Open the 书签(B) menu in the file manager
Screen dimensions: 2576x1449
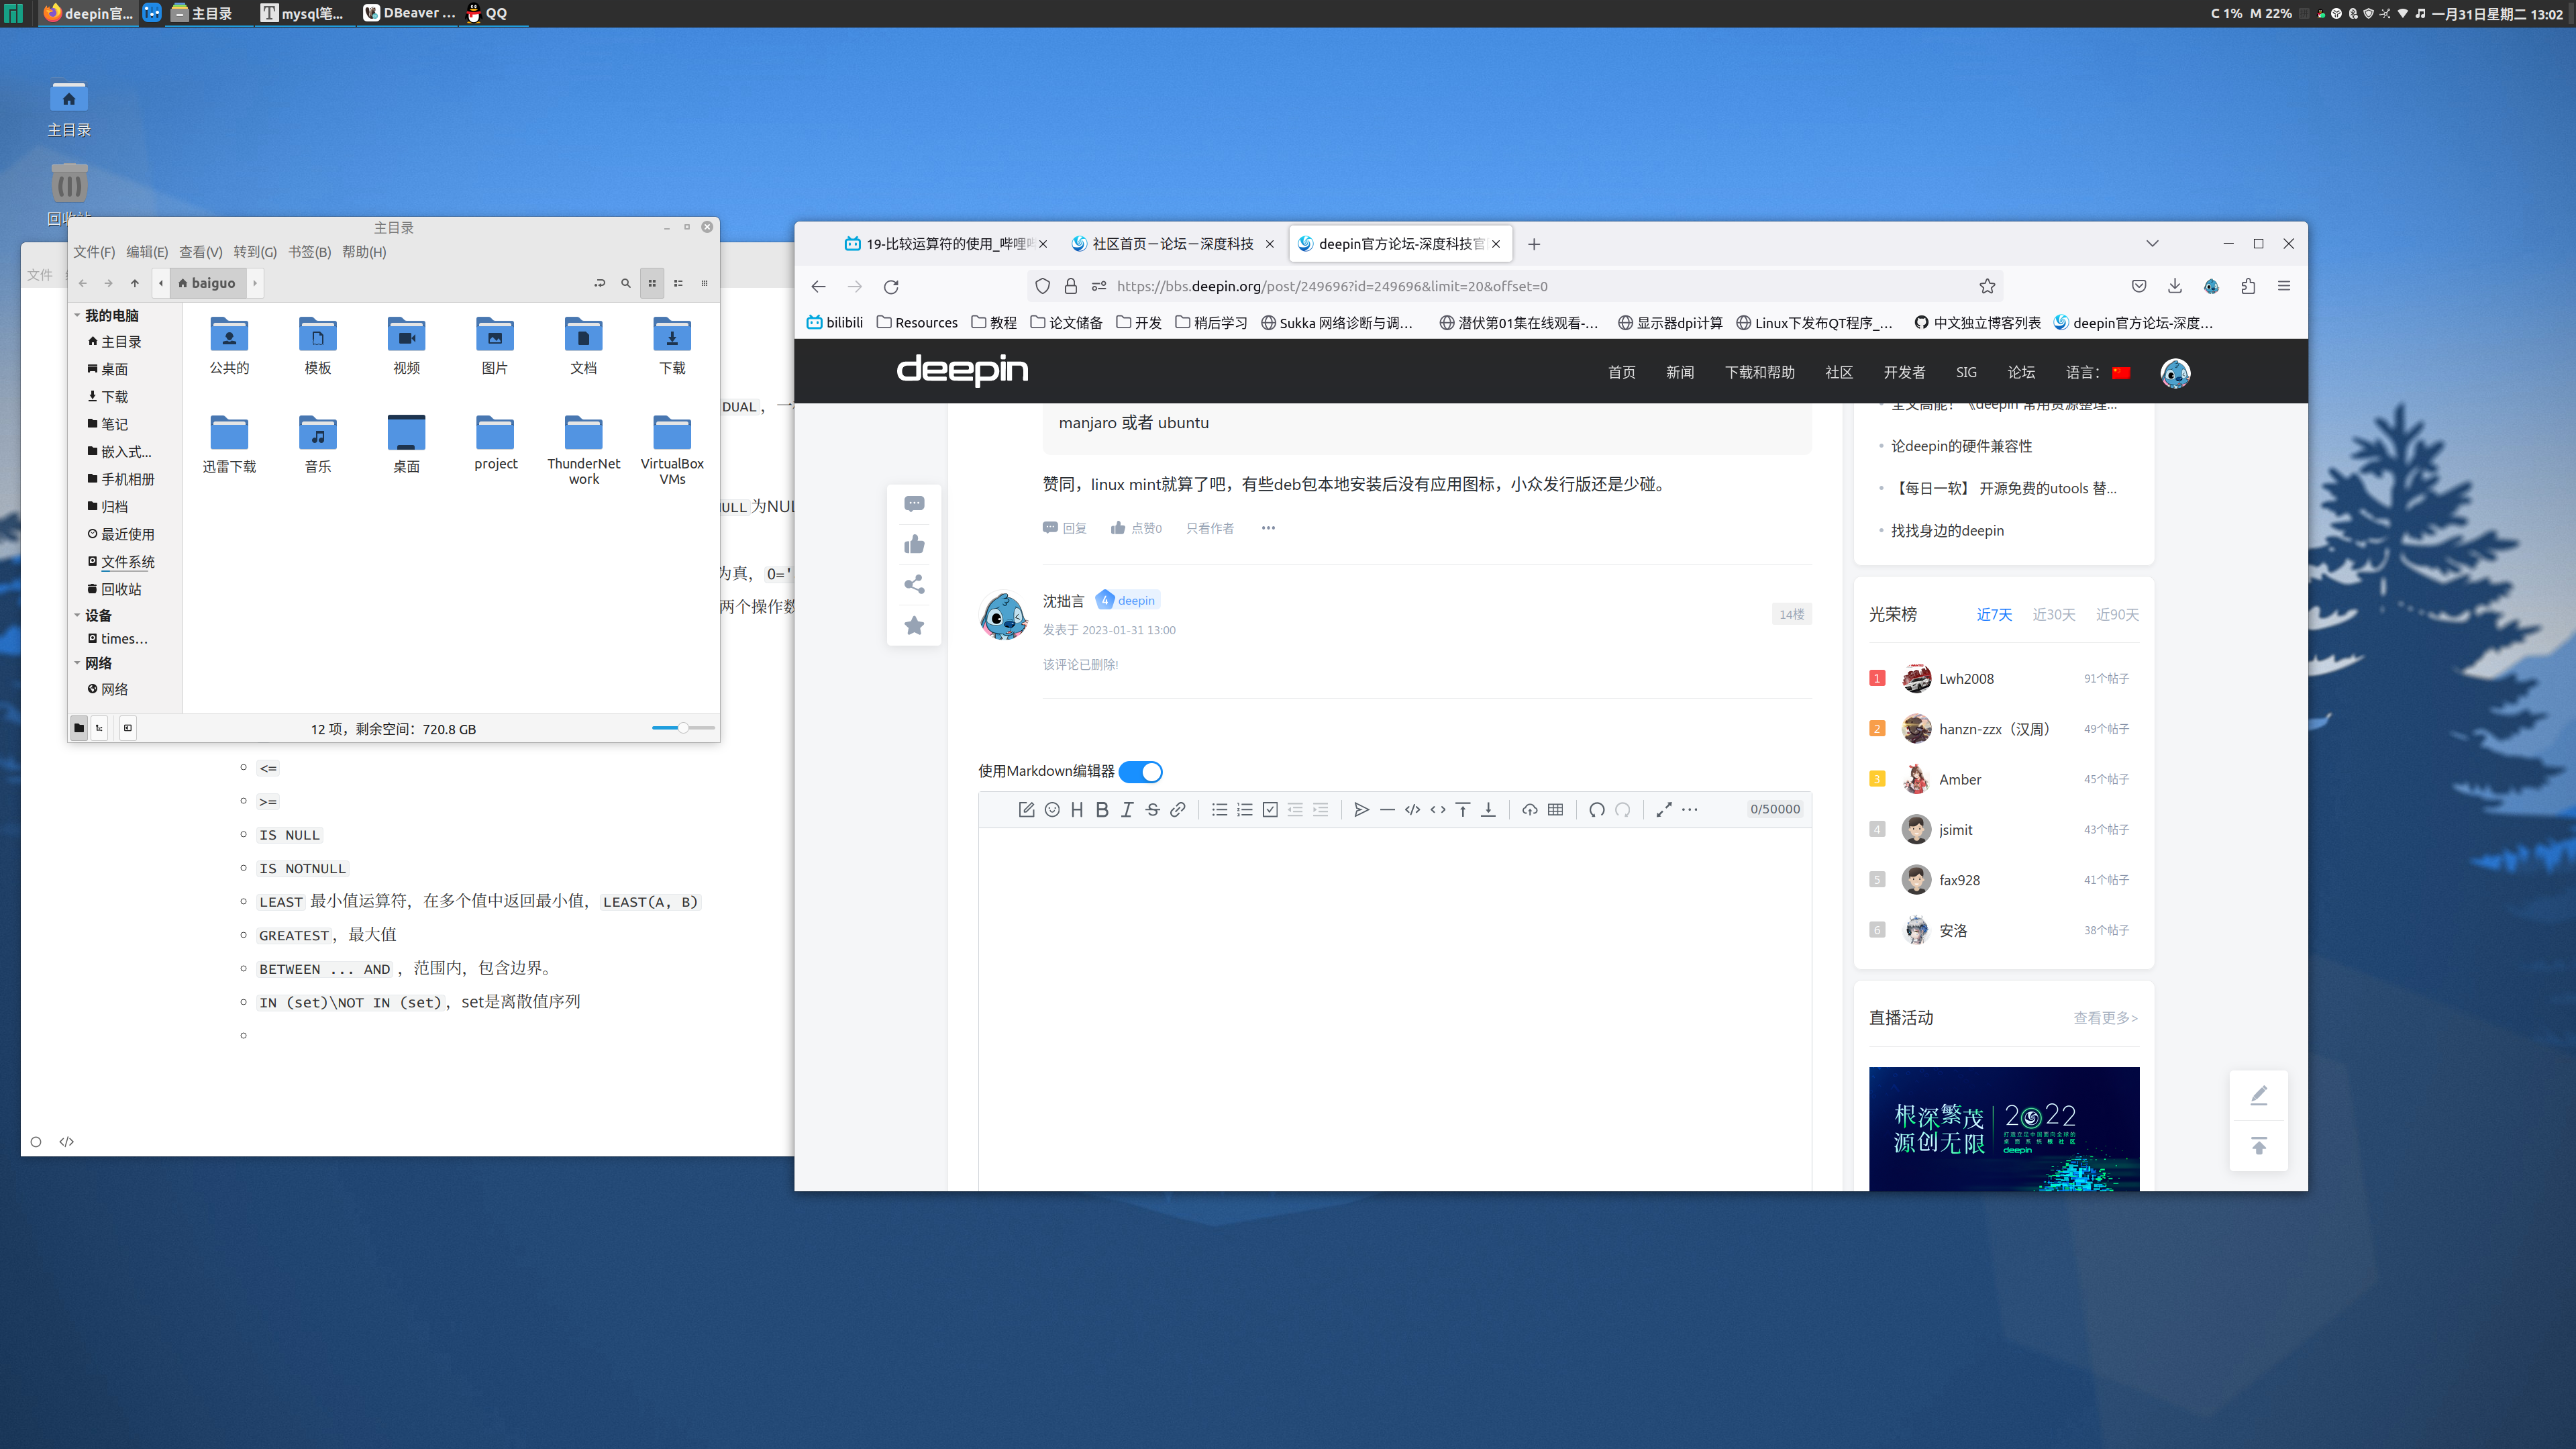[x=309, y=252]
